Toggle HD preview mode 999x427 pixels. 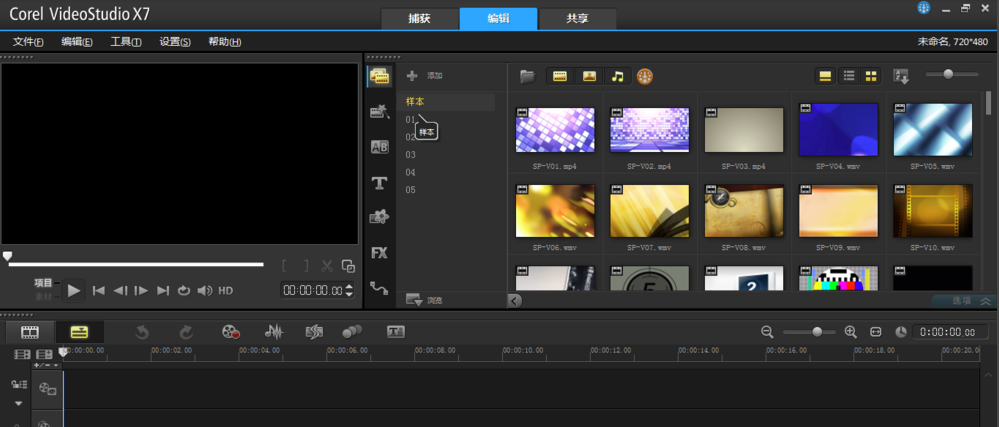coord(226,291)
